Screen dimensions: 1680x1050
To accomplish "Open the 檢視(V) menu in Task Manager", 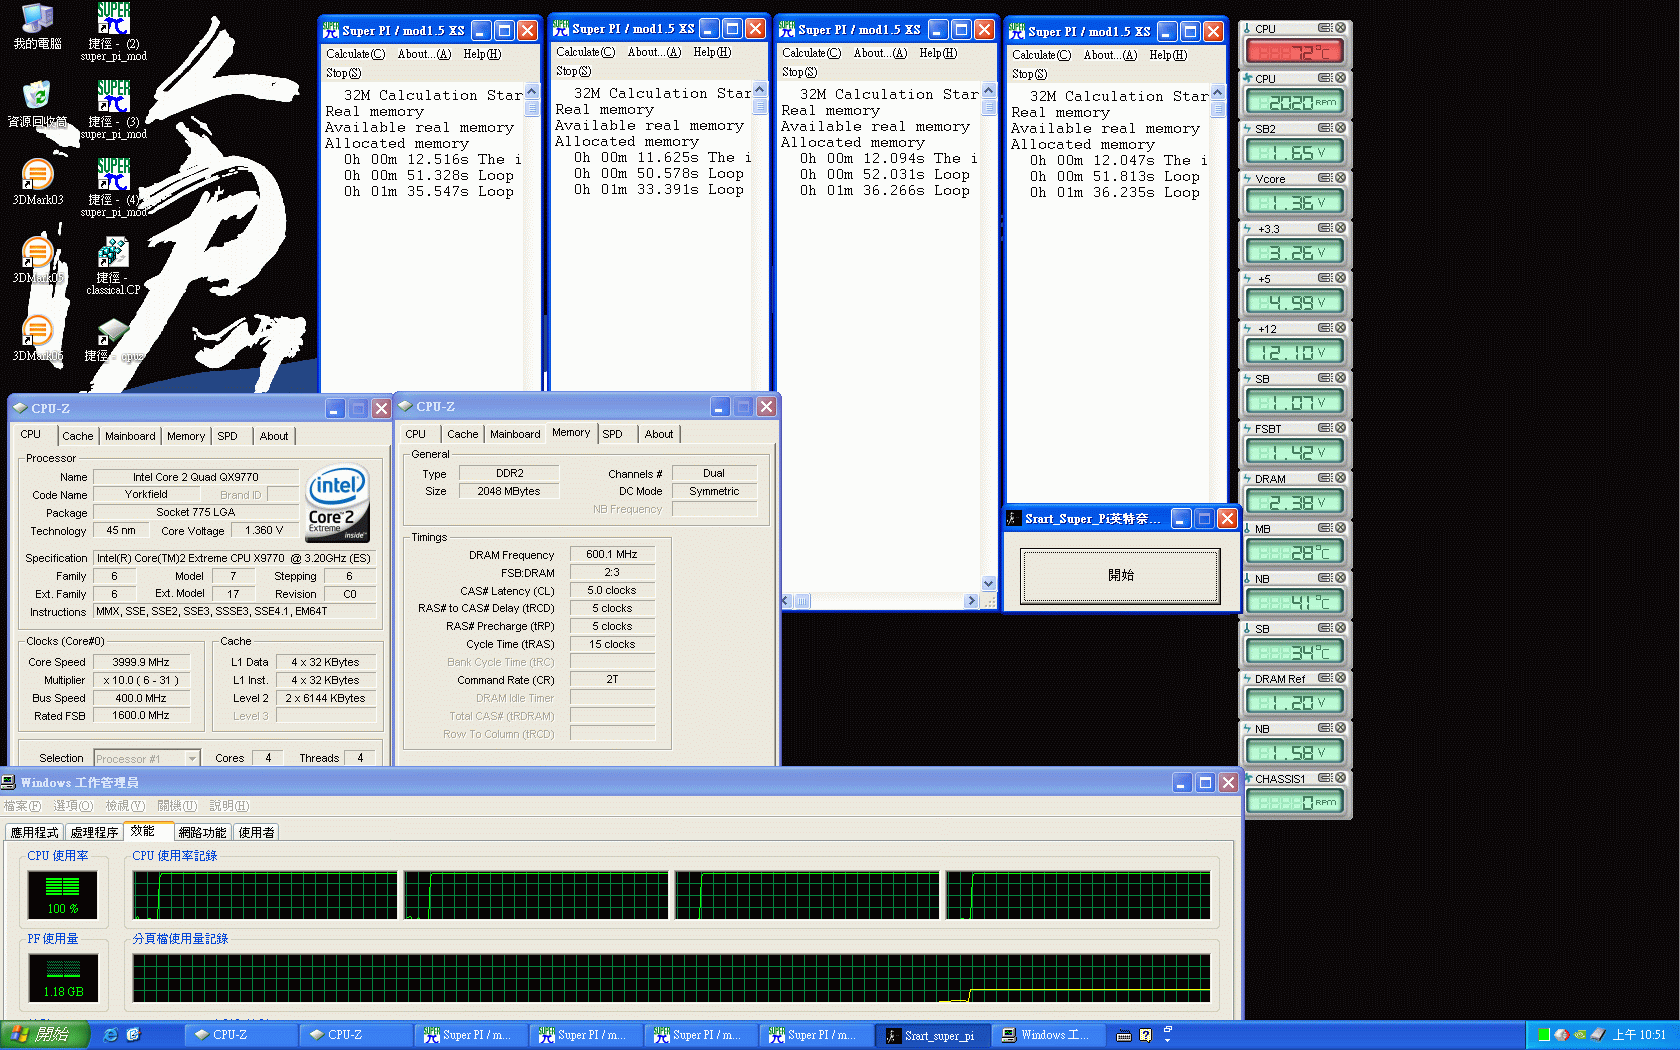I will pyautogui.click(x=125, y=806).
